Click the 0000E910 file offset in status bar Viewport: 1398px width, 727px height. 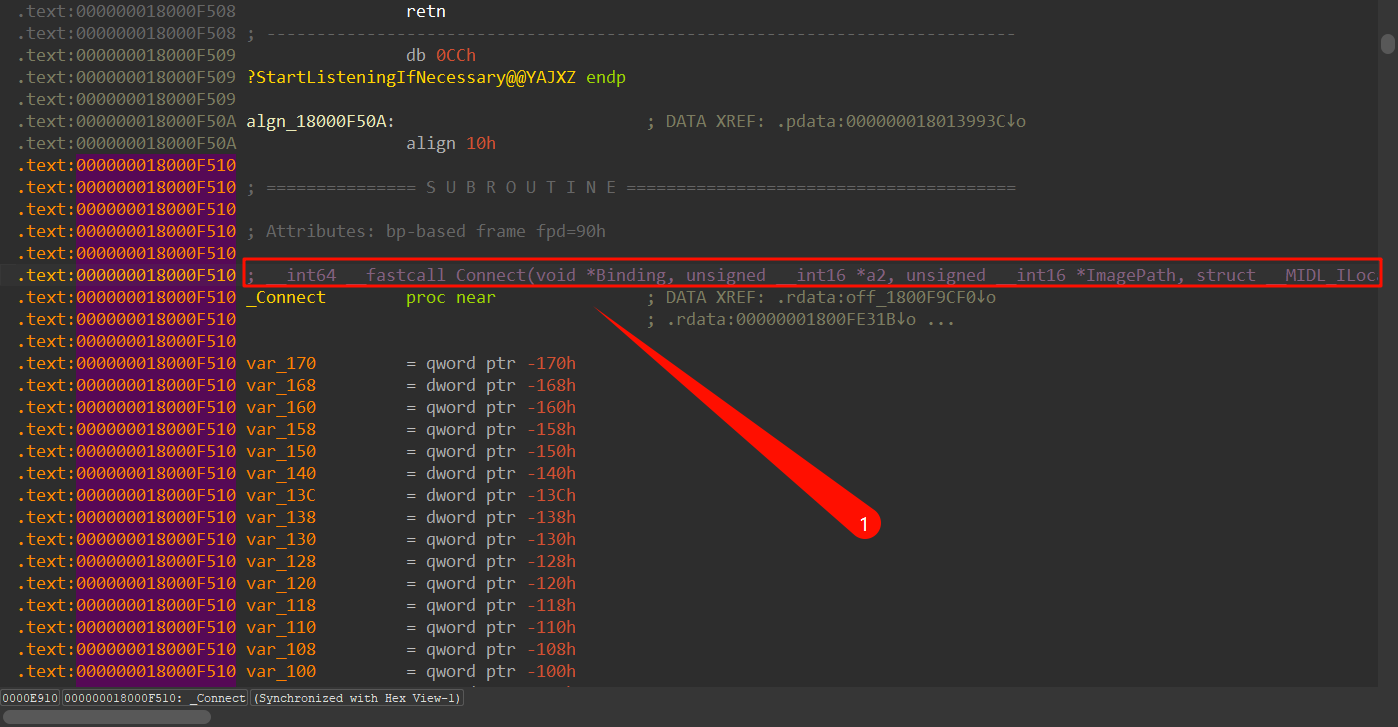(x=30, y=698)
